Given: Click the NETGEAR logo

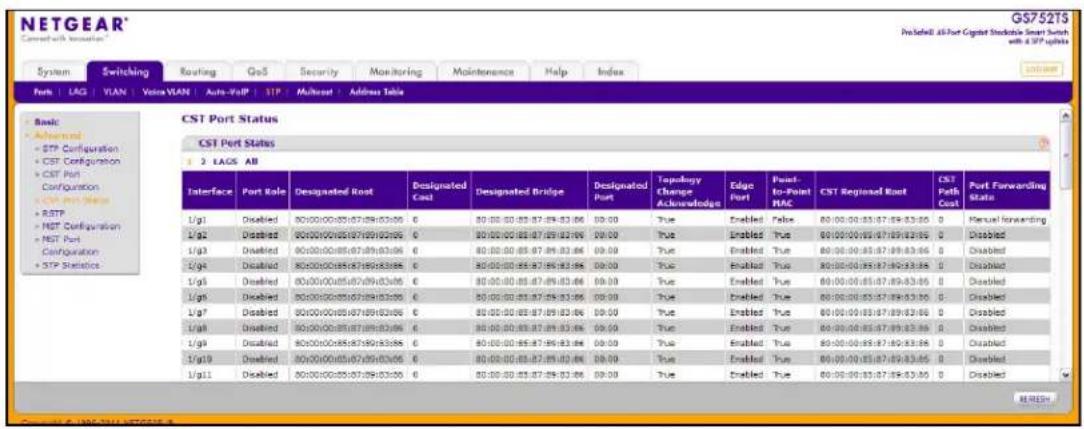Looking at the screenshot, I should pos(73,27).
